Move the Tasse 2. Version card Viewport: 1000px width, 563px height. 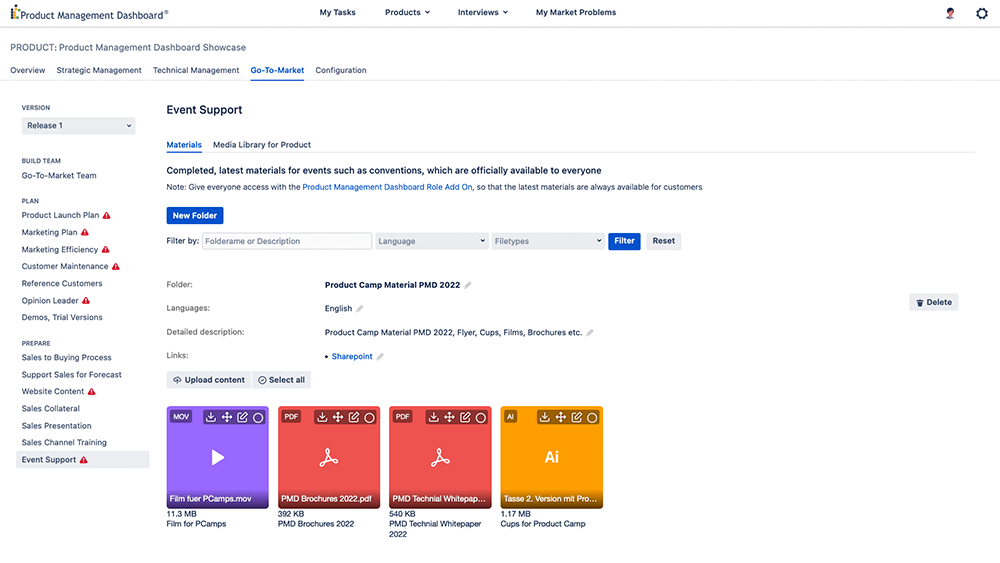561,417
